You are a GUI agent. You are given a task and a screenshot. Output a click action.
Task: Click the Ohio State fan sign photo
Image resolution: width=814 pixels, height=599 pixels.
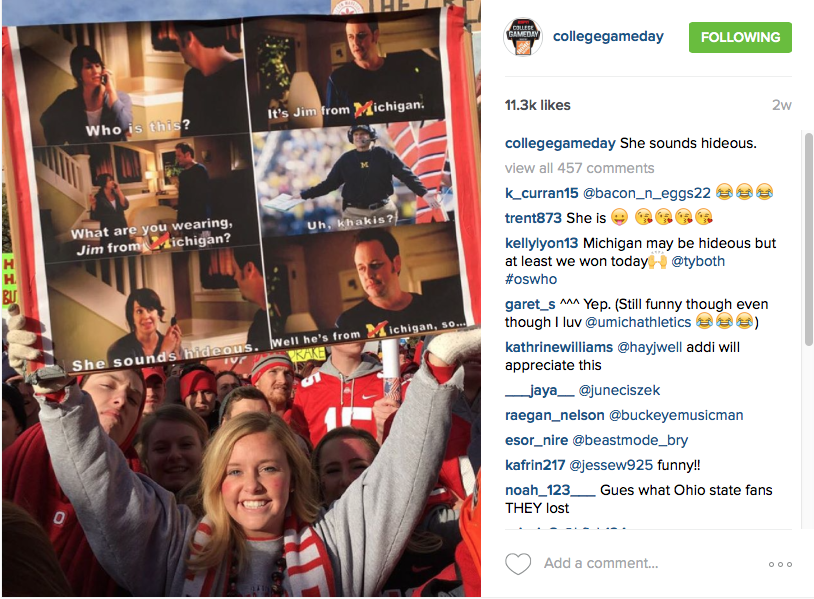click(241, 300)
